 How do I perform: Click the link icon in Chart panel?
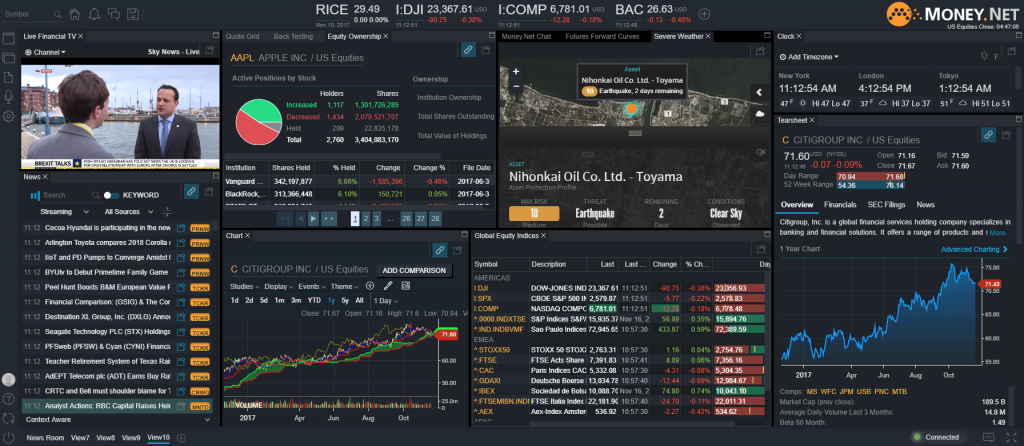click(x=438, y=249)
